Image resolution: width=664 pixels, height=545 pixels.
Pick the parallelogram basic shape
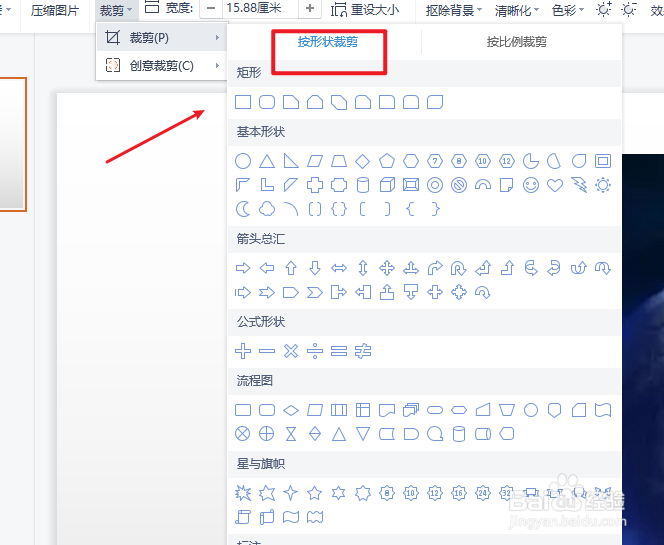click(315, 161)
